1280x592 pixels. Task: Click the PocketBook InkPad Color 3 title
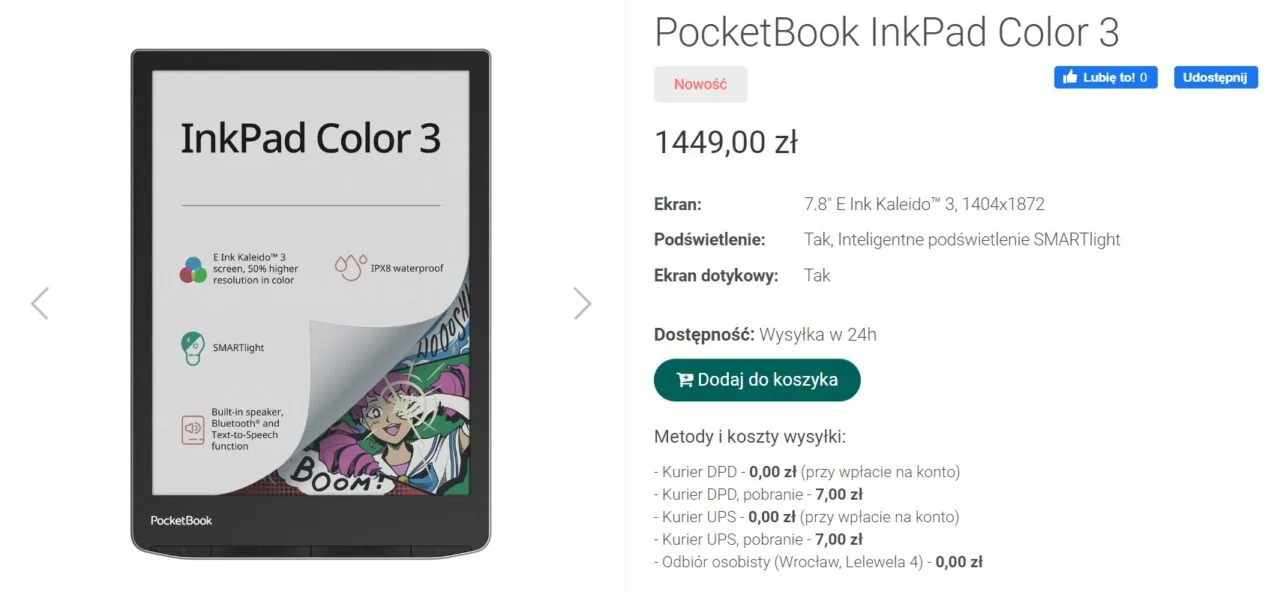(x=887, y=32)
